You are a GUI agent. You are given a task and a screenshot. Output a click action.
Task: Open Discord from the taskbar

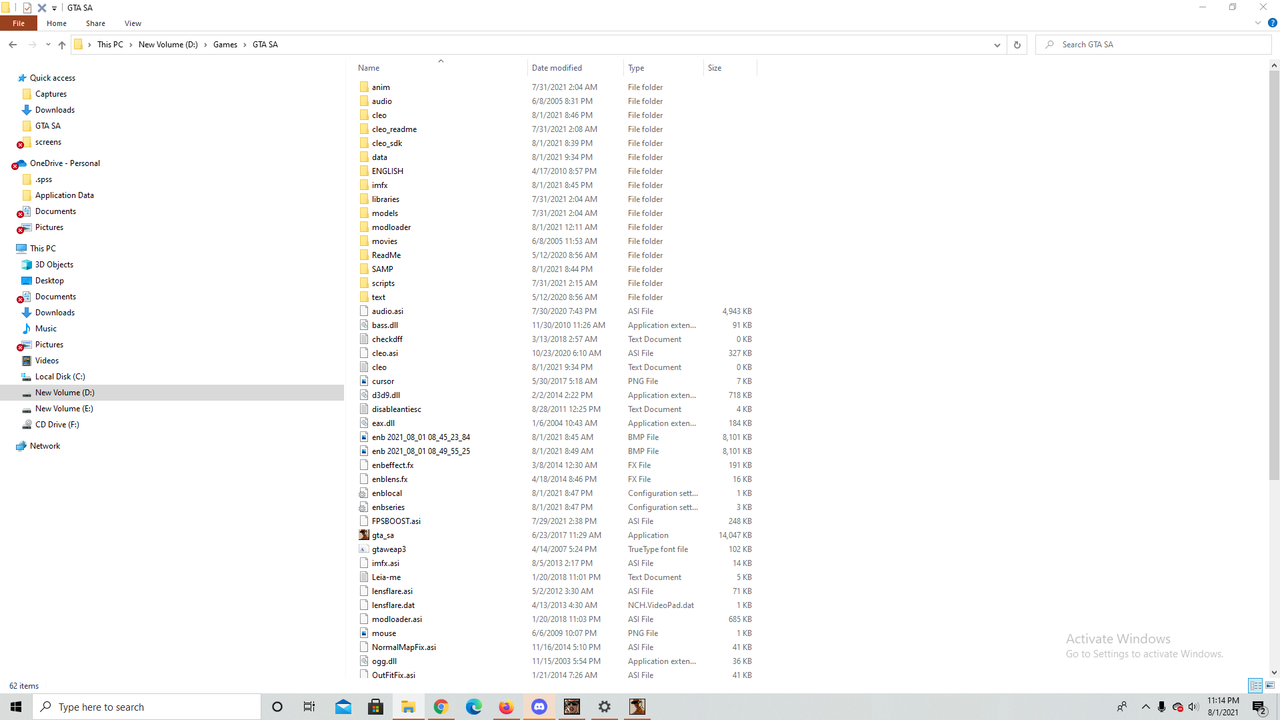pyautogui.click(x=540, y=707)
